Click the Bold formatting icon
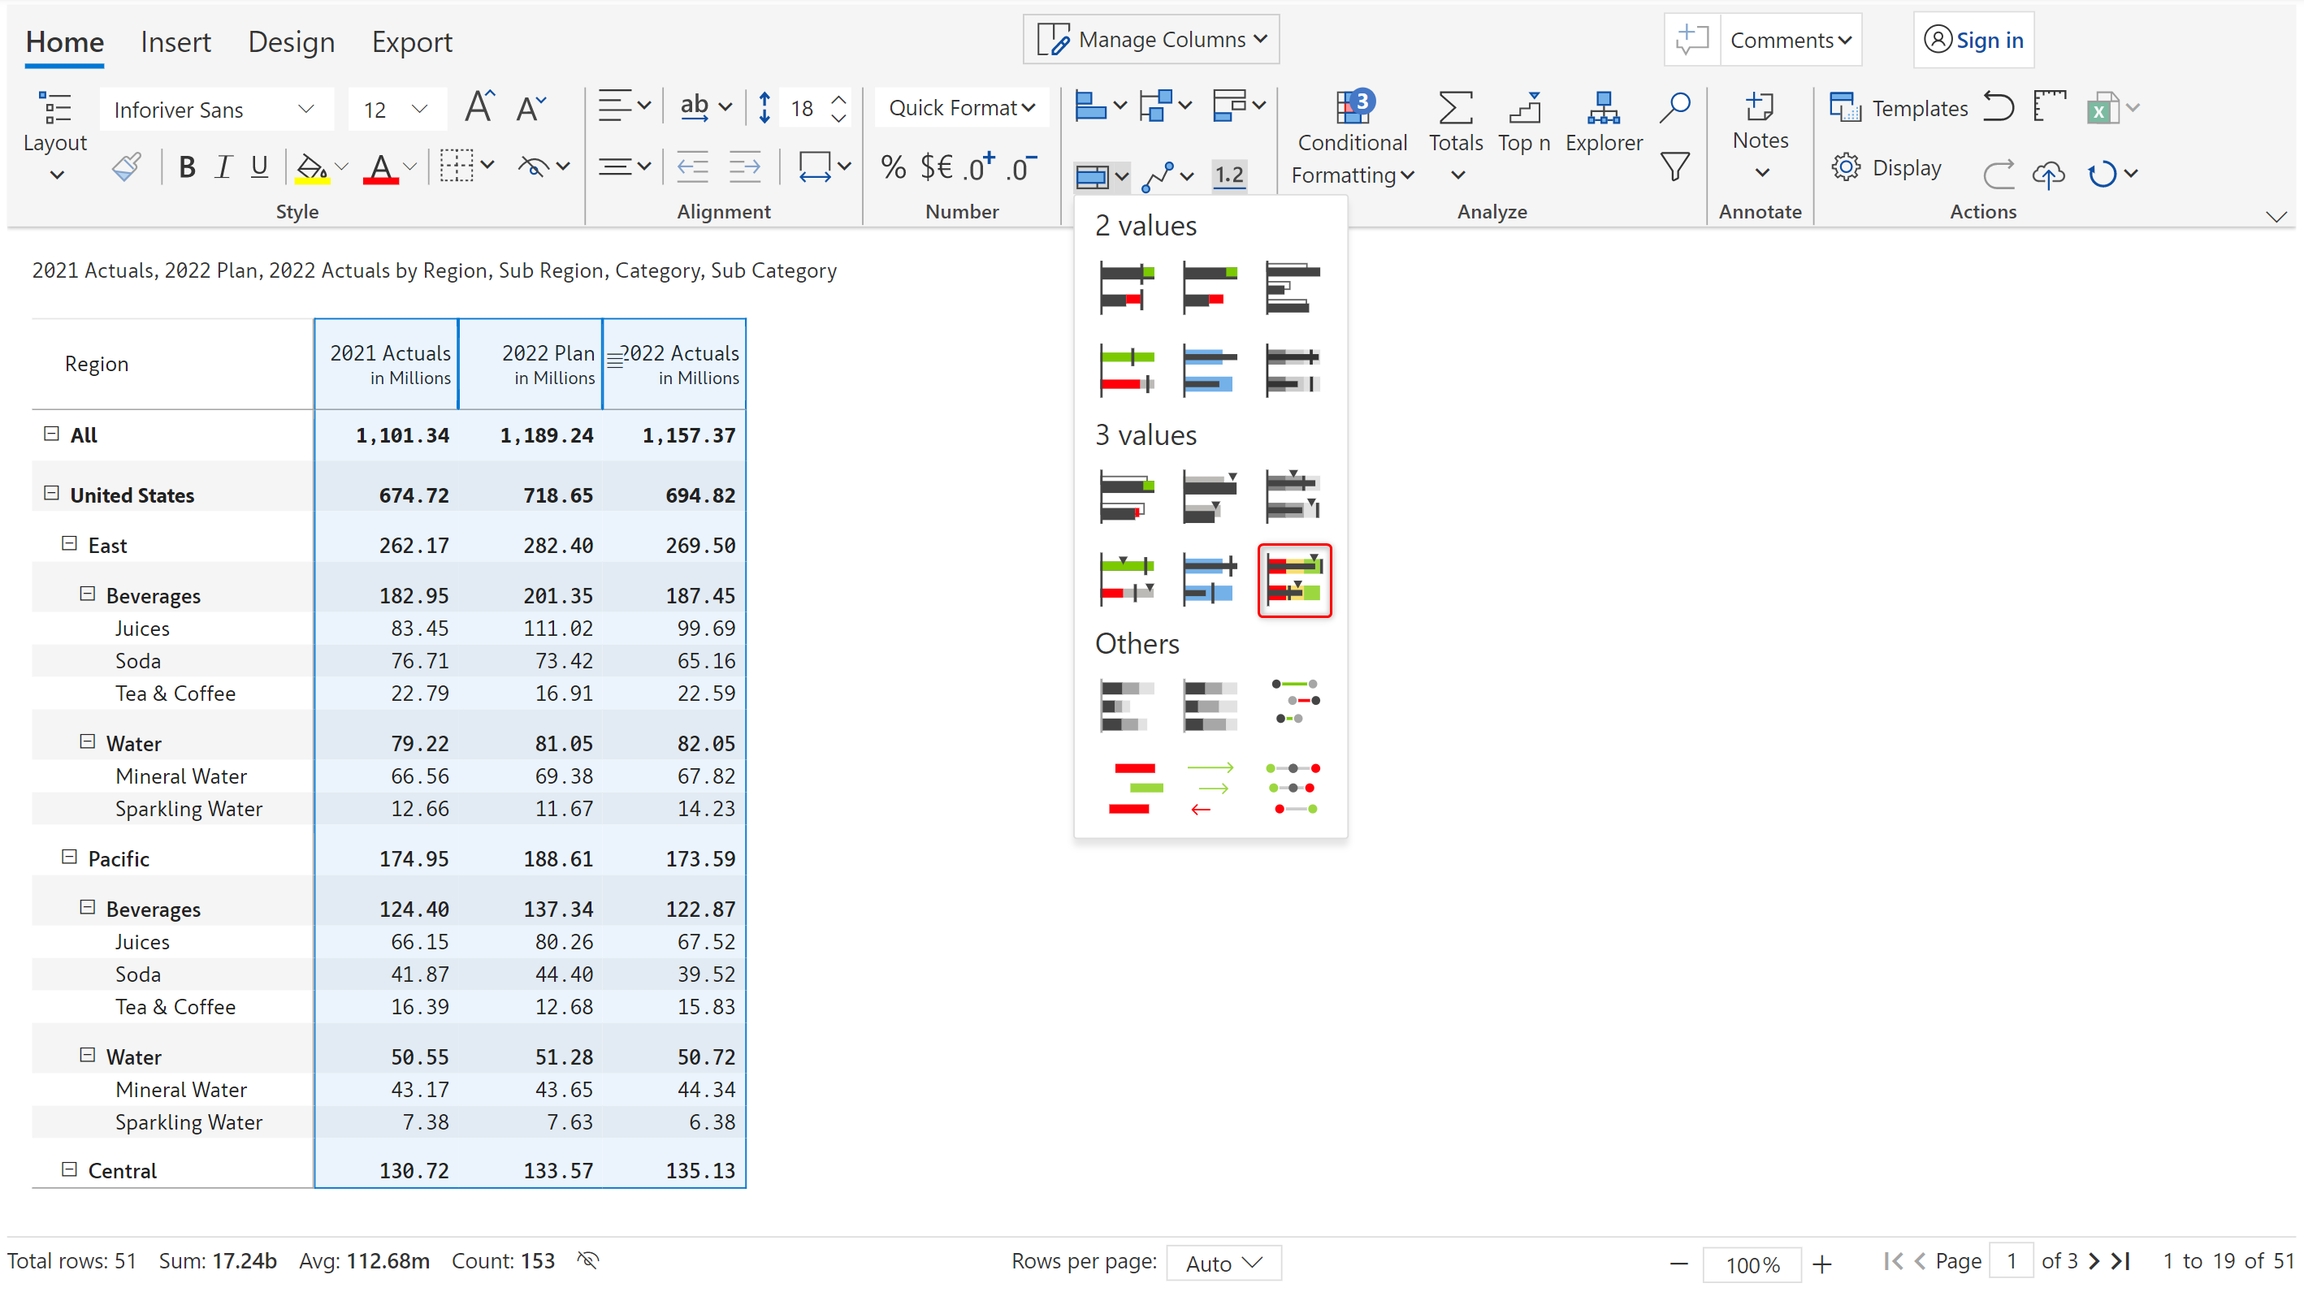This screenshot has width=2304, height=1292. tap(186, 168)
